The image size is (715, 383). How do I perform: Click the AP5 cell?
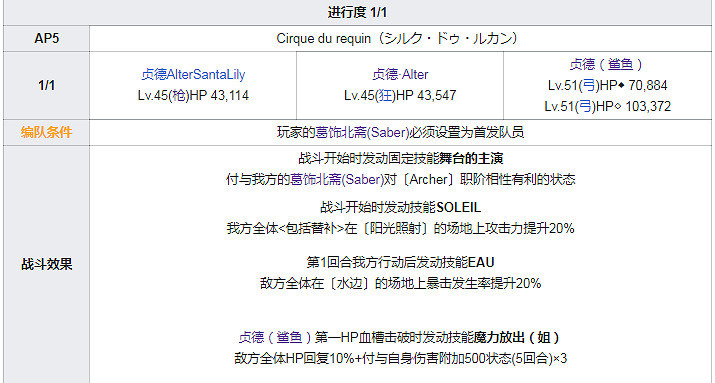[47, 38]
